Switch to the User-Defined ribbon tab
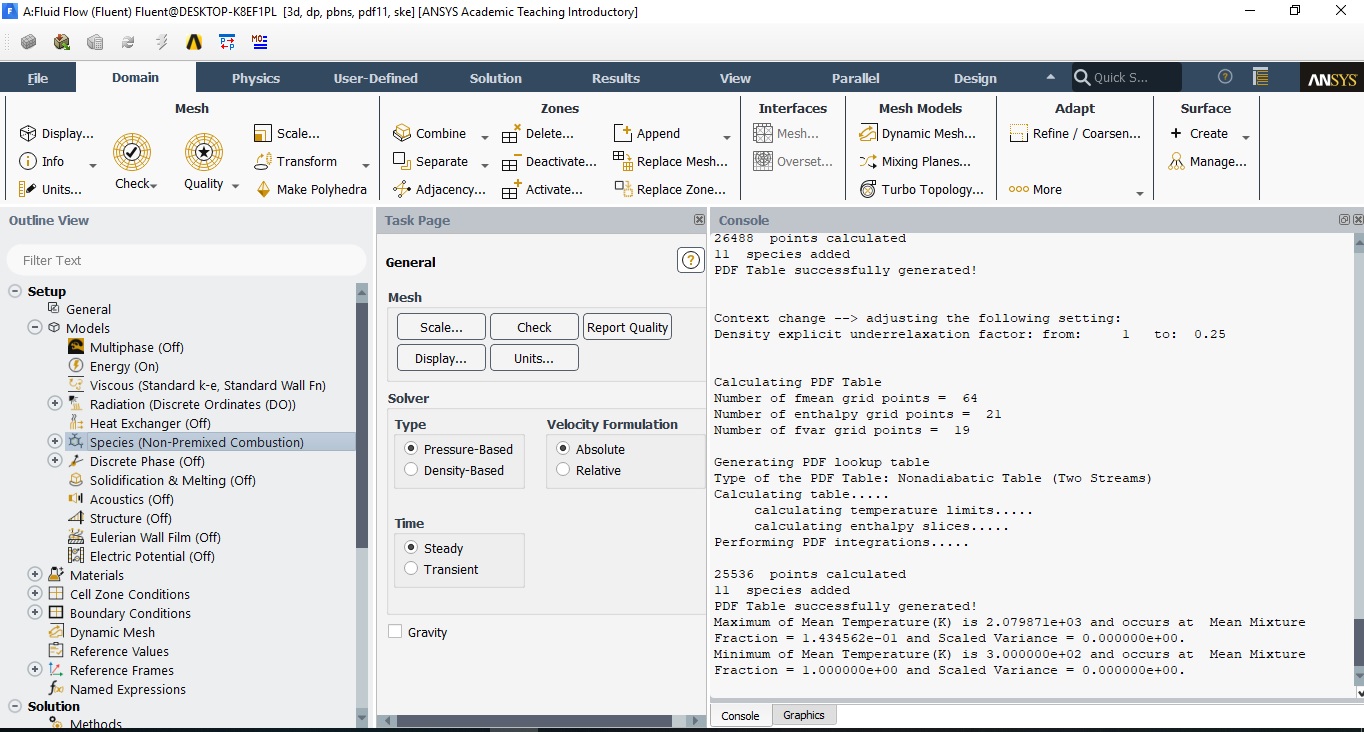This screenshot has height=732, width=1364. [x=376, y=78]
